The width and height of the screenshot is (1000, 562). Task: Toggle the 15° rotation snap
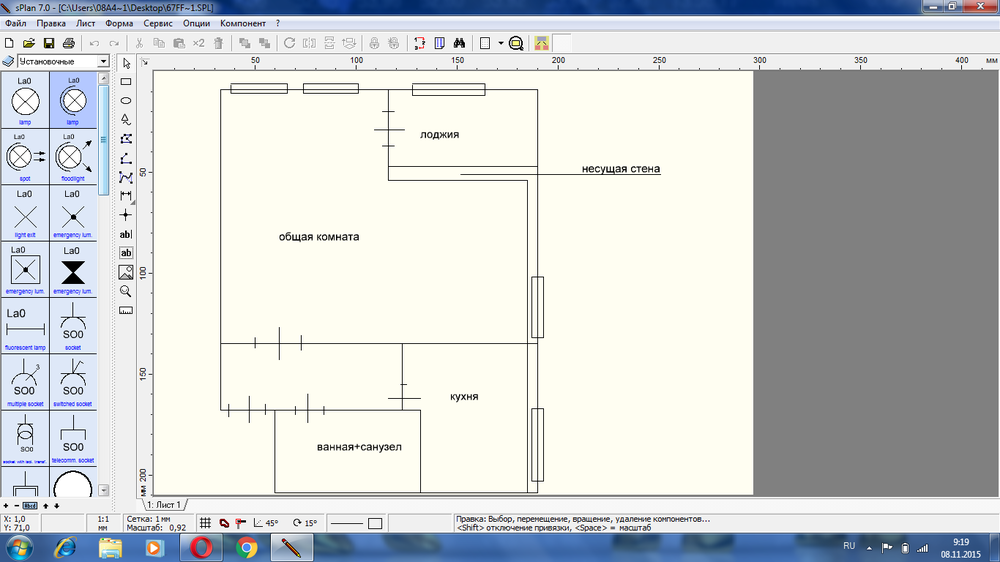[305, 523]
